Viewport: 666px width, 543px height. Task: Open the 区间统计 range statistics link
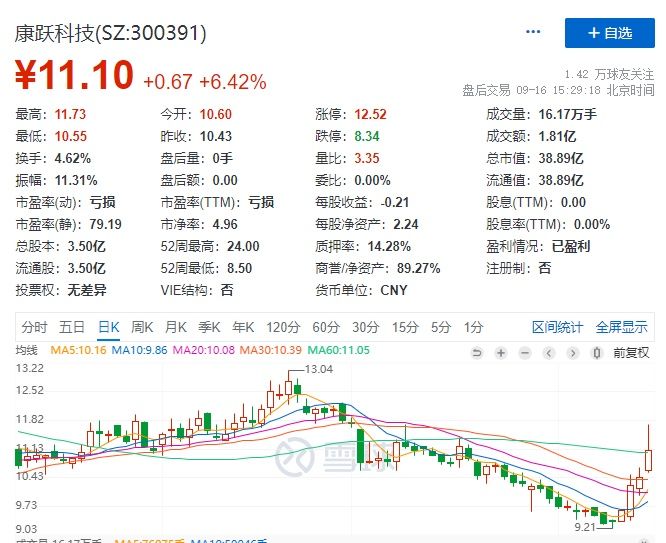[557, 327]
